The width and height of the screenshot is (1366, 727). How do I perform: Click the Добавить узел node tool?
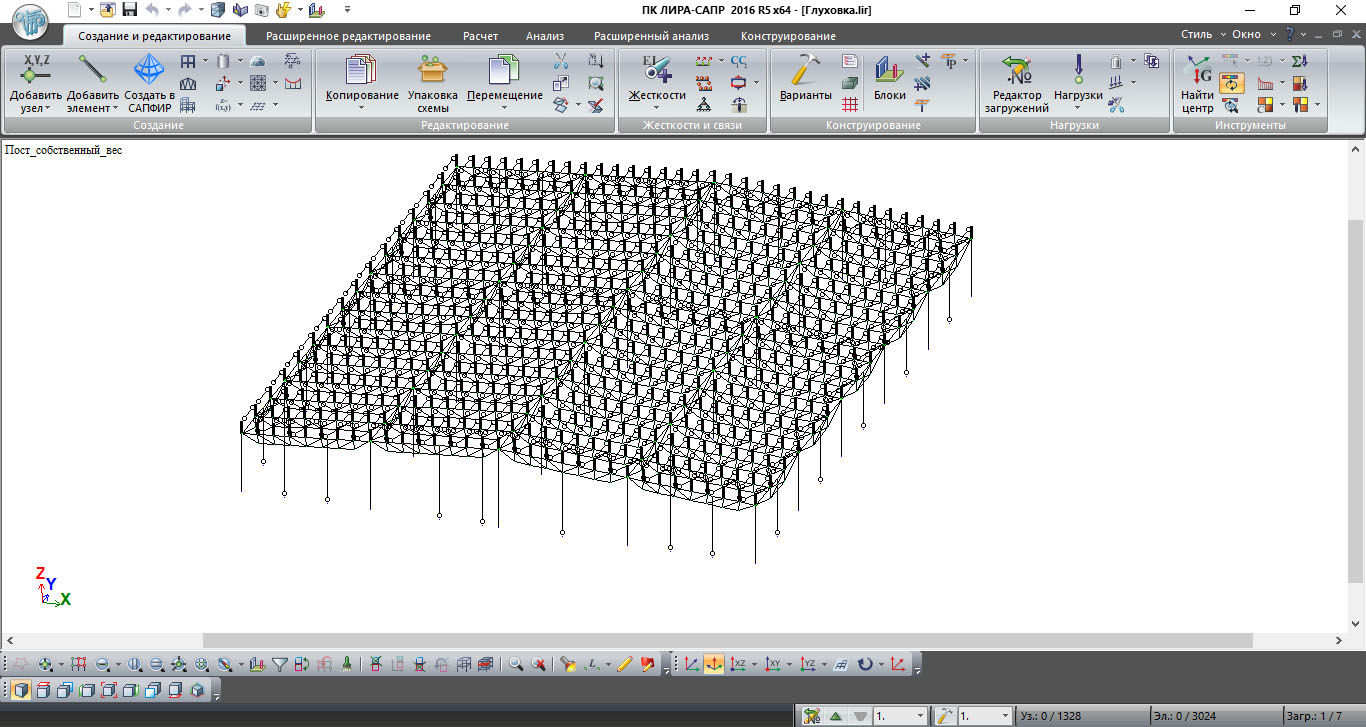[x=36, y=82]
